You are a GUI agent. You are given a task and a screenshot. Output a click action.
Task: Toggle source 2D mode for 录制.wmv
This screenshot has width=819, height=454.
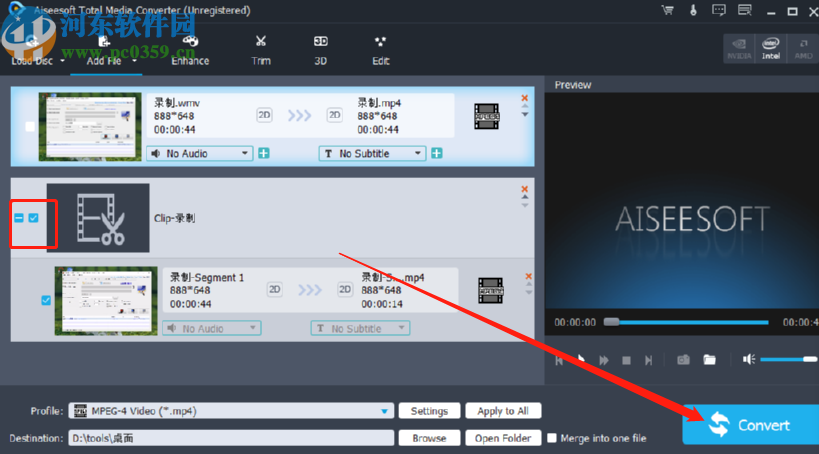pyautogui.click(x=264, y=115)
